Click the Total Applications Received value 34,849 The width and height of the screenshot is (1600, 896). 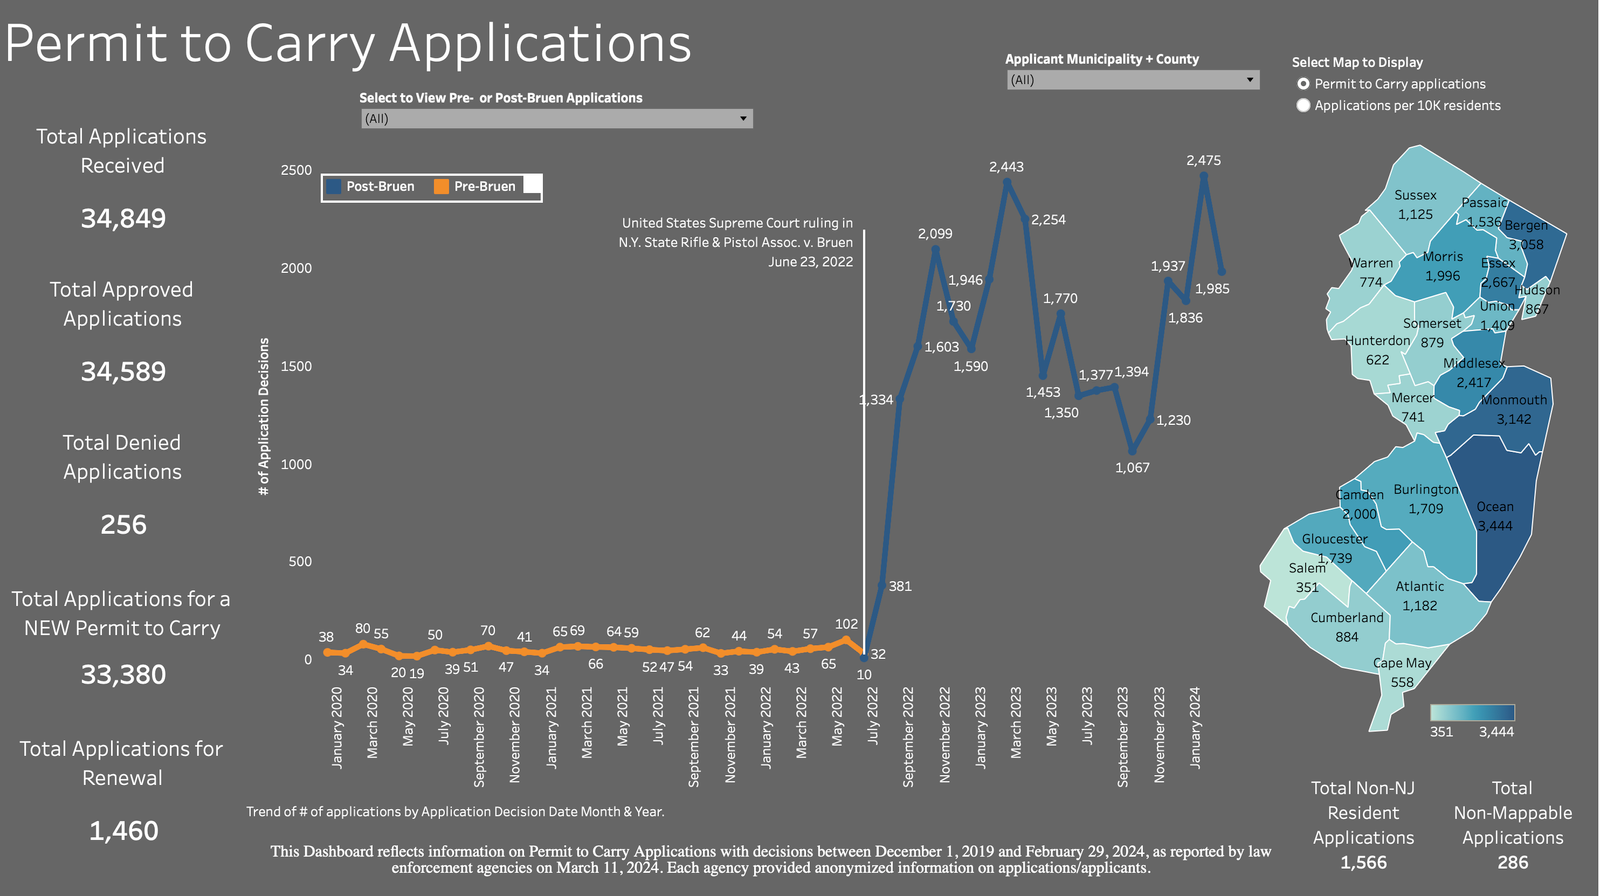(x=123, y=219)
